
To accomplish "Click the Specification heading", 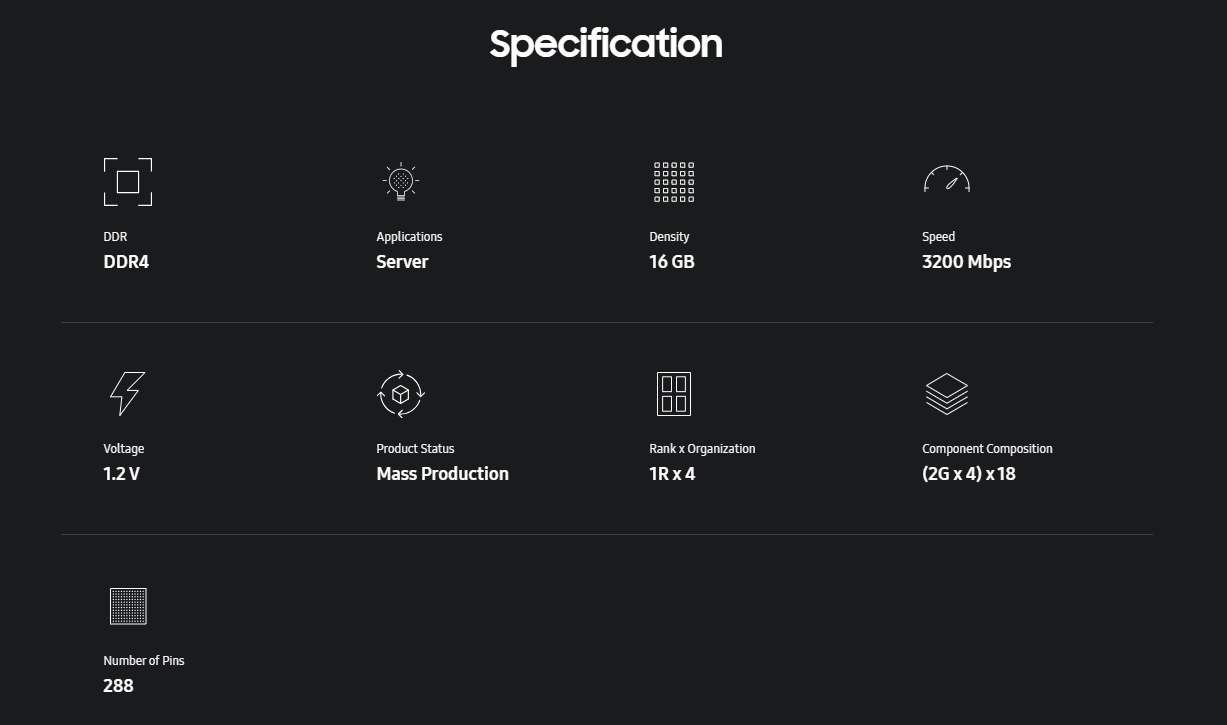I will pos(606,44).
